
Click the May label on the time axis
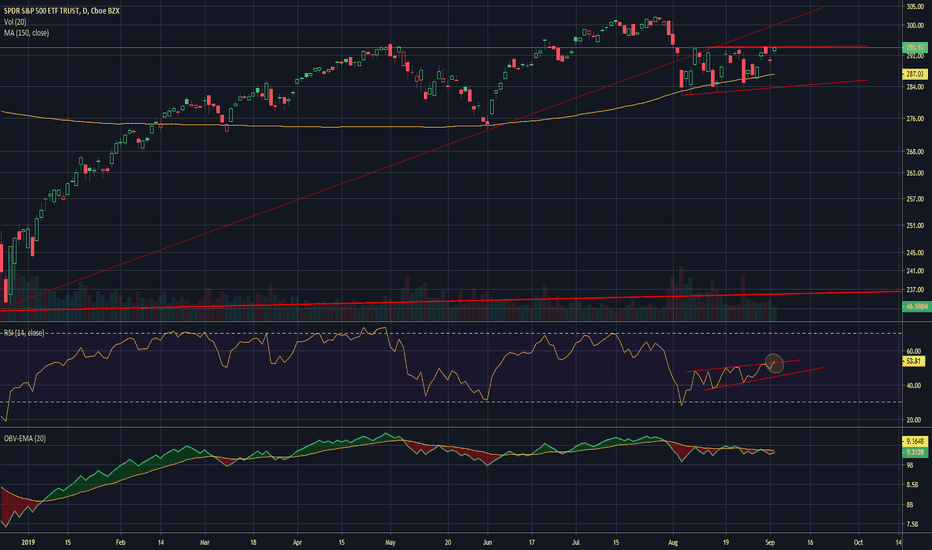pos(391,542)
